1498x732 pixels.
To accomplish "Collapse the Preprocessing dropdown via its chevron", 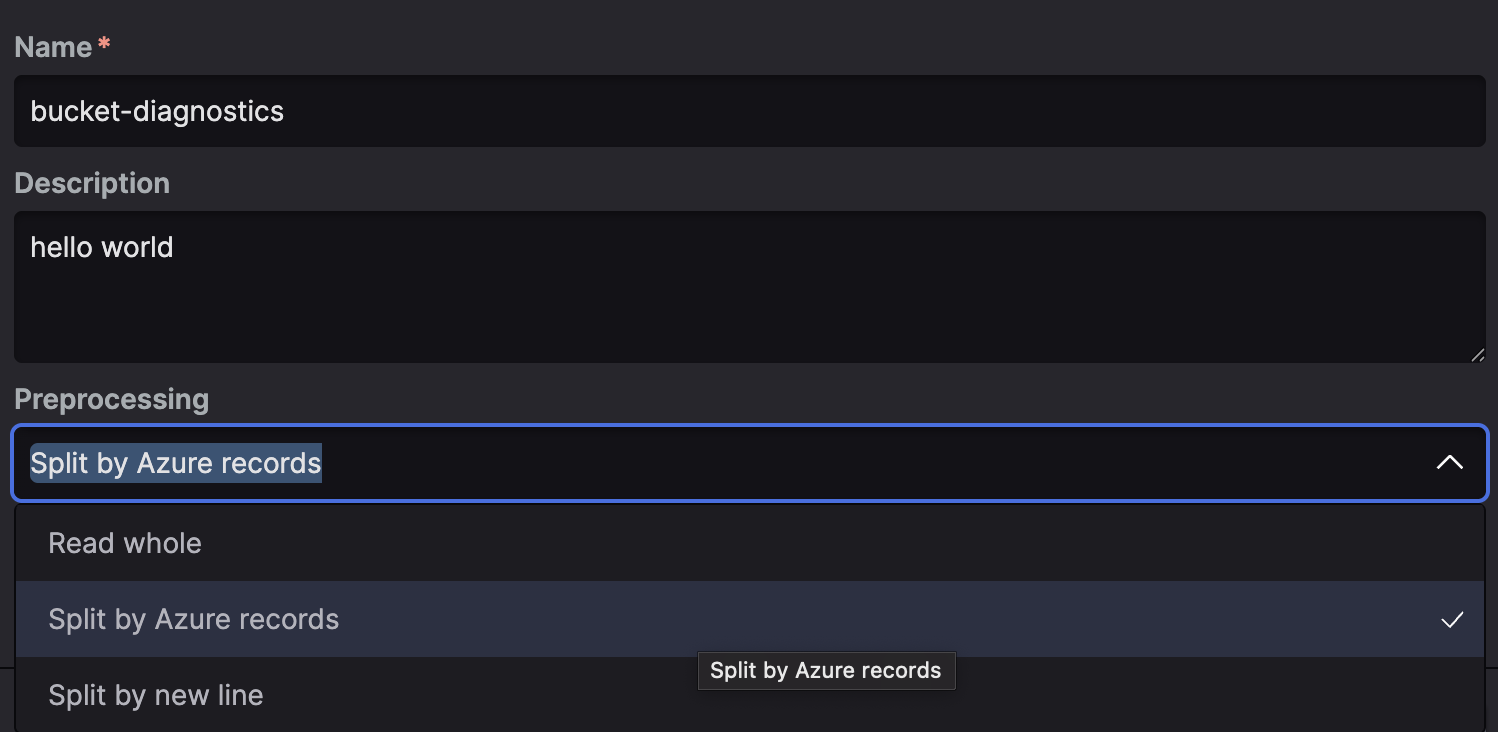I will pos(1448,463).
